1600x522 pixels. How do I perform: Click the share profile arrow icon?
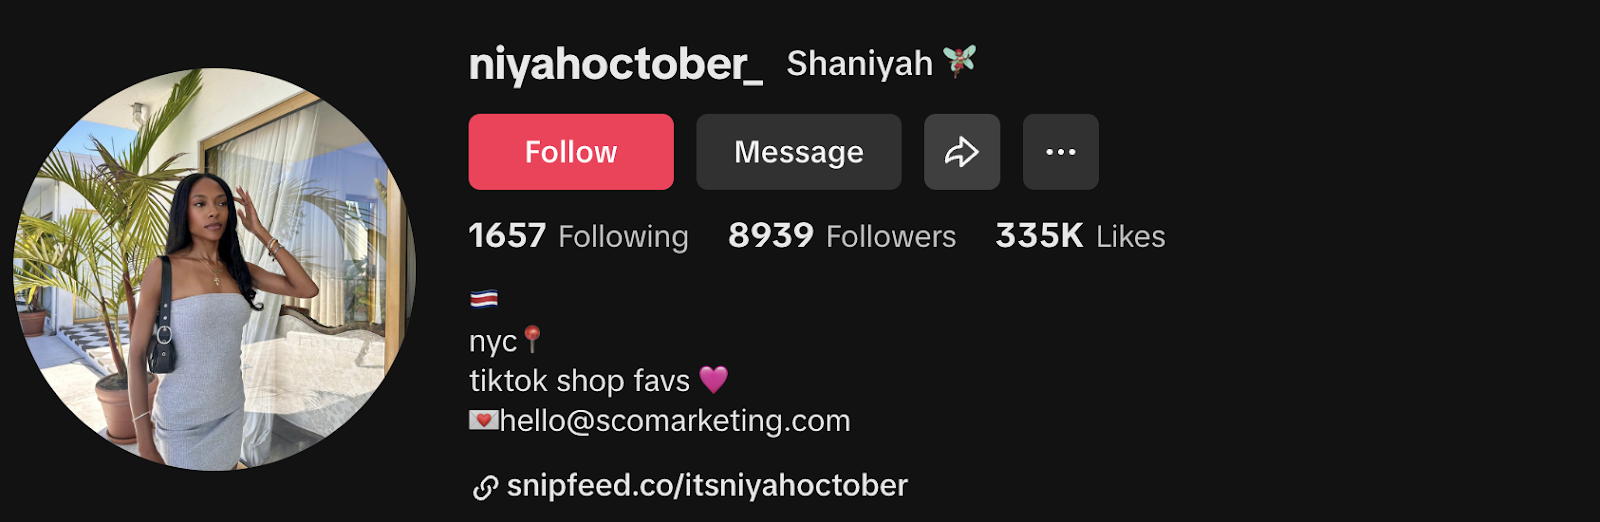coord(962,152)
